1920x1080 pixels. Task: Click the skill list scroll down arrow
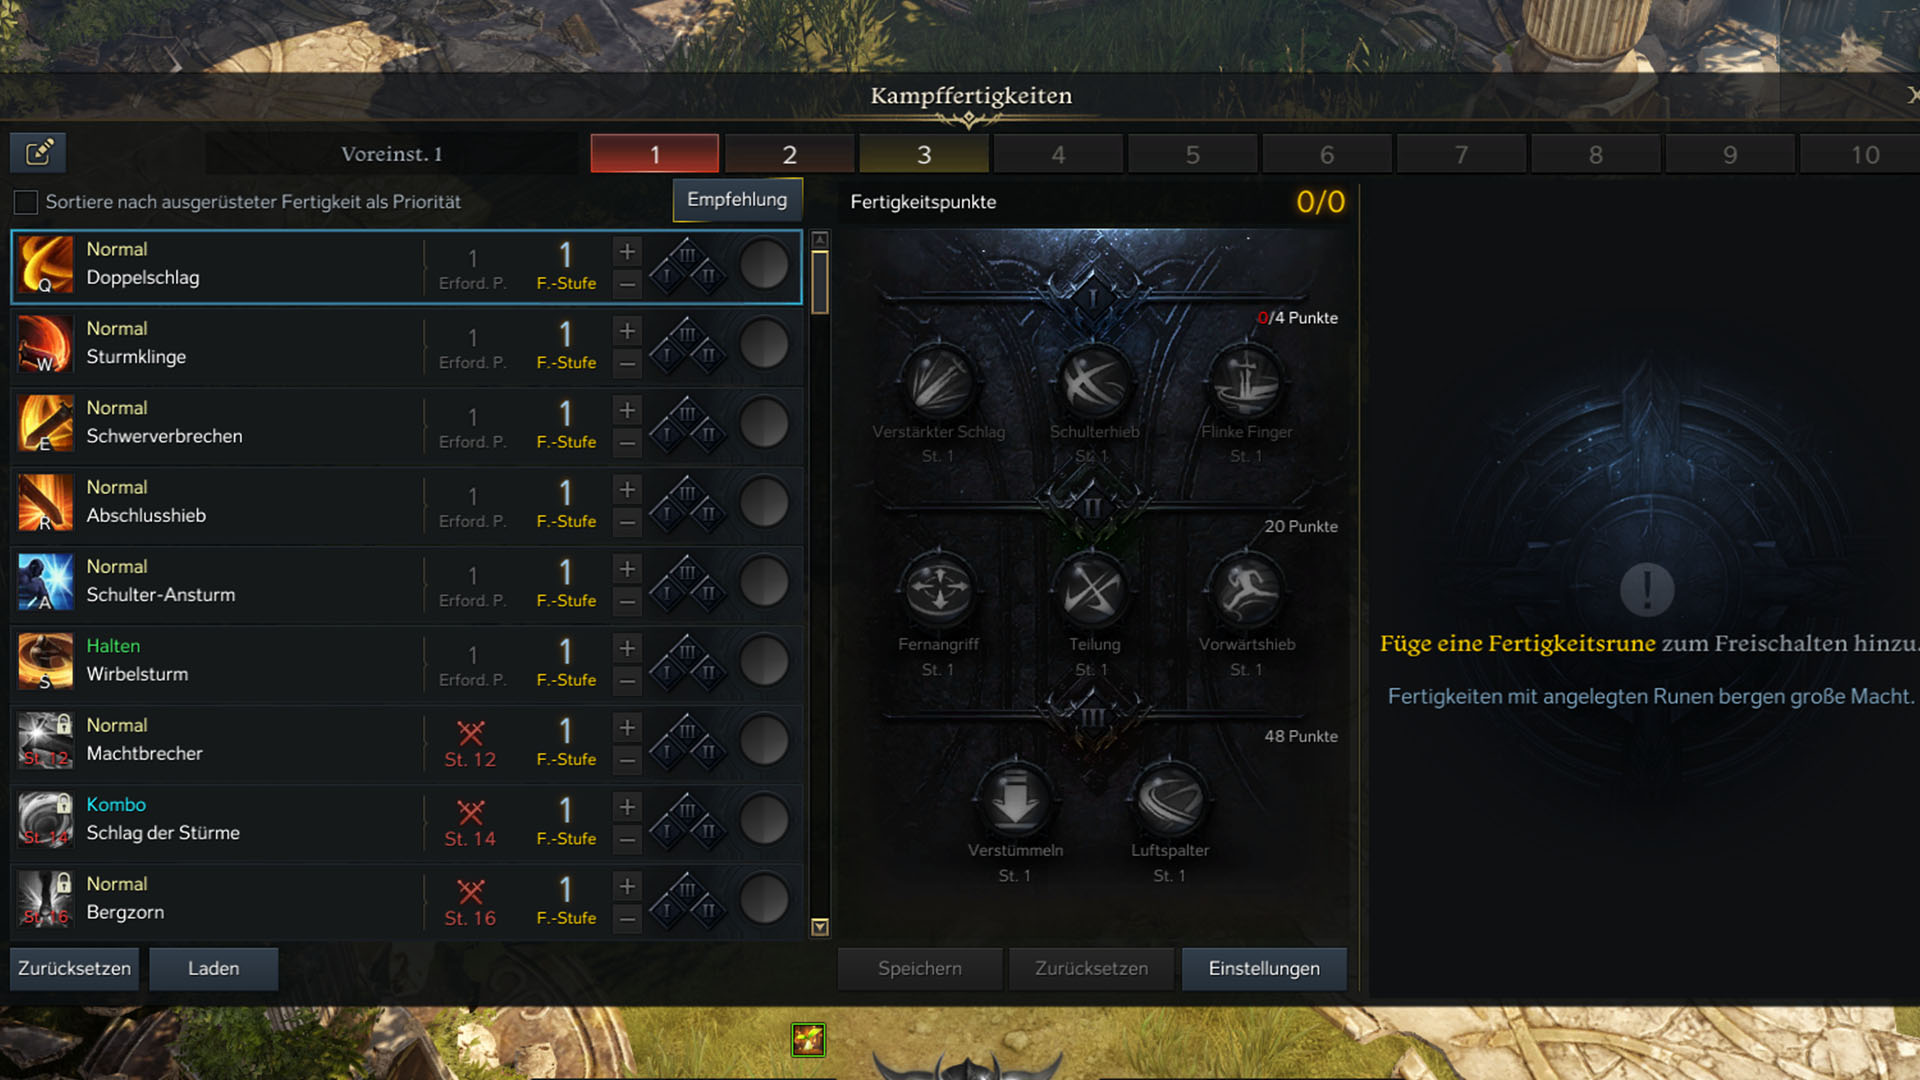[820, 927]
